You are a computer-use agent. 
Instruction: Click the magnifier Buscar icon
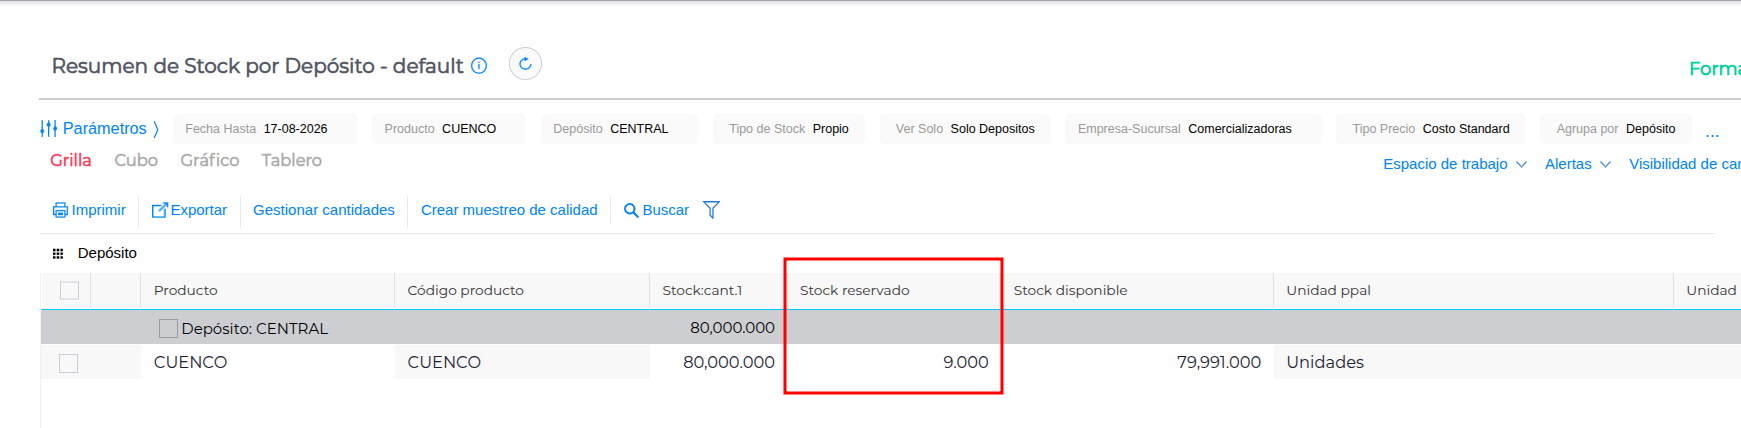631,210
